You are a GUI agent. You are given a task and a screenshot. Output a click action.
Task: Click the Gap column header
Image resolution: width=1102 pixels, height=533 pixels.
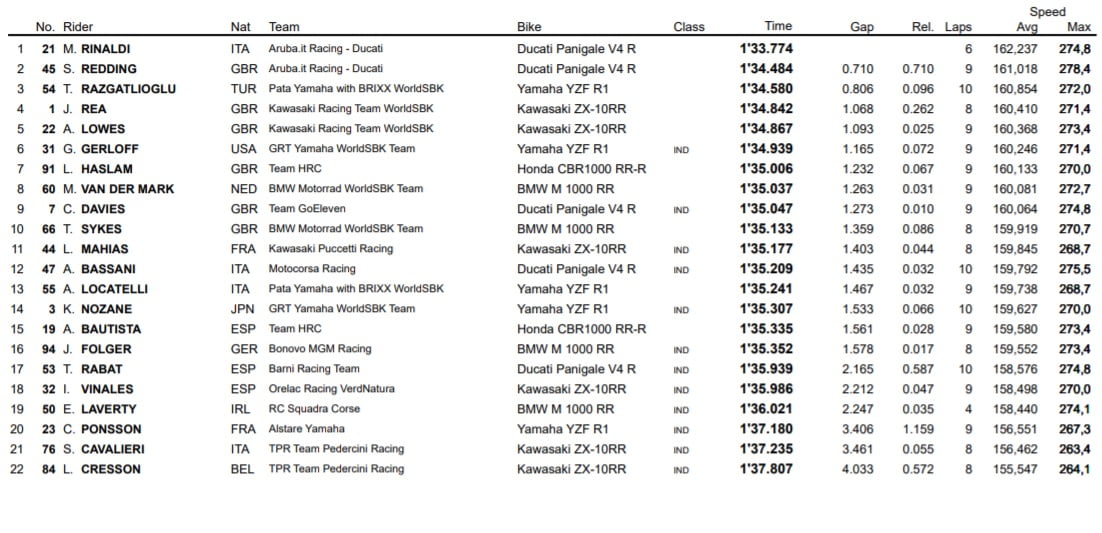861,27
